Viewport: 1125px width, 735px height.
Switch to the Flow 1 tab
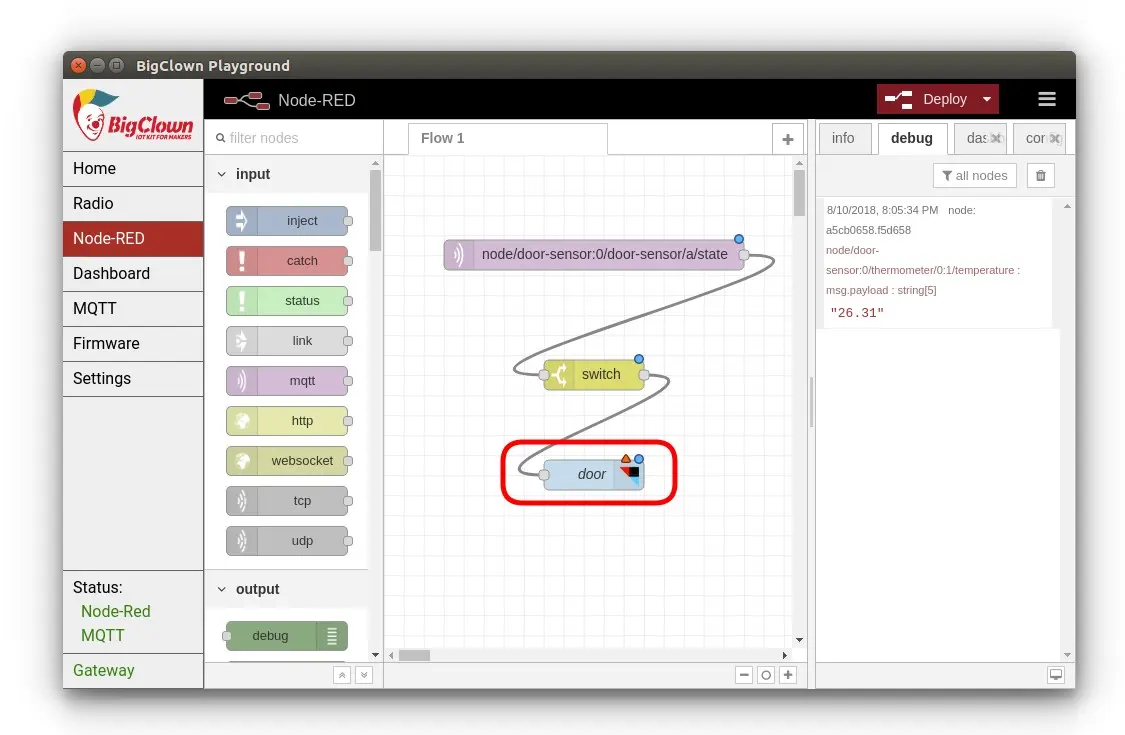507,139
